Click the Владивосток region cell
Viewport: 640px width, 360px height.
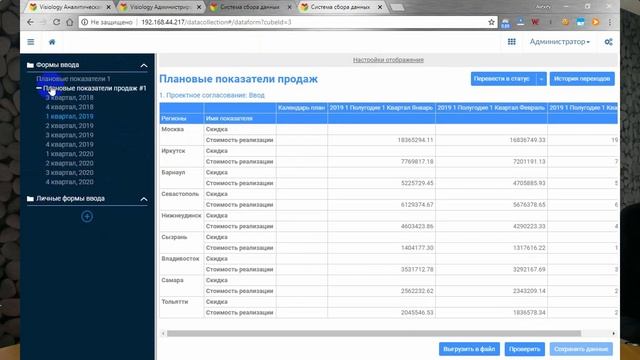(x=181, y=264)
